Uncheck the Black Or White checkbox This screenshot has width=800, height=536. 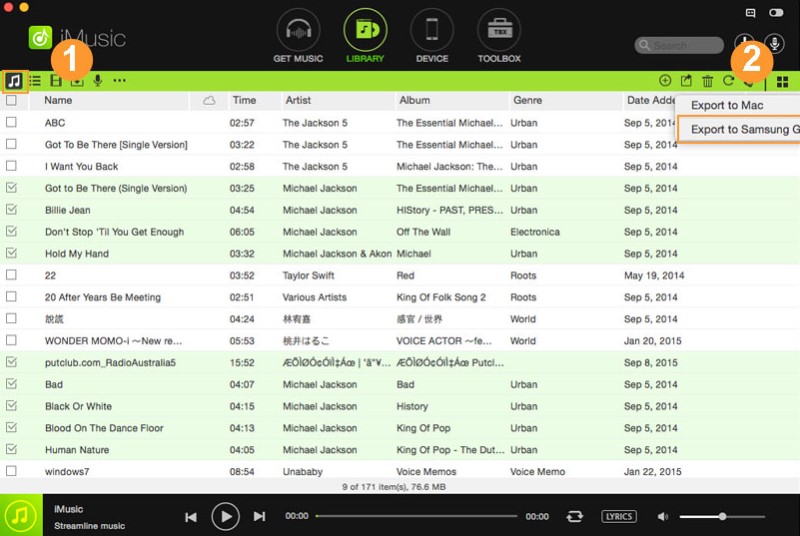(x=11, y=406)
